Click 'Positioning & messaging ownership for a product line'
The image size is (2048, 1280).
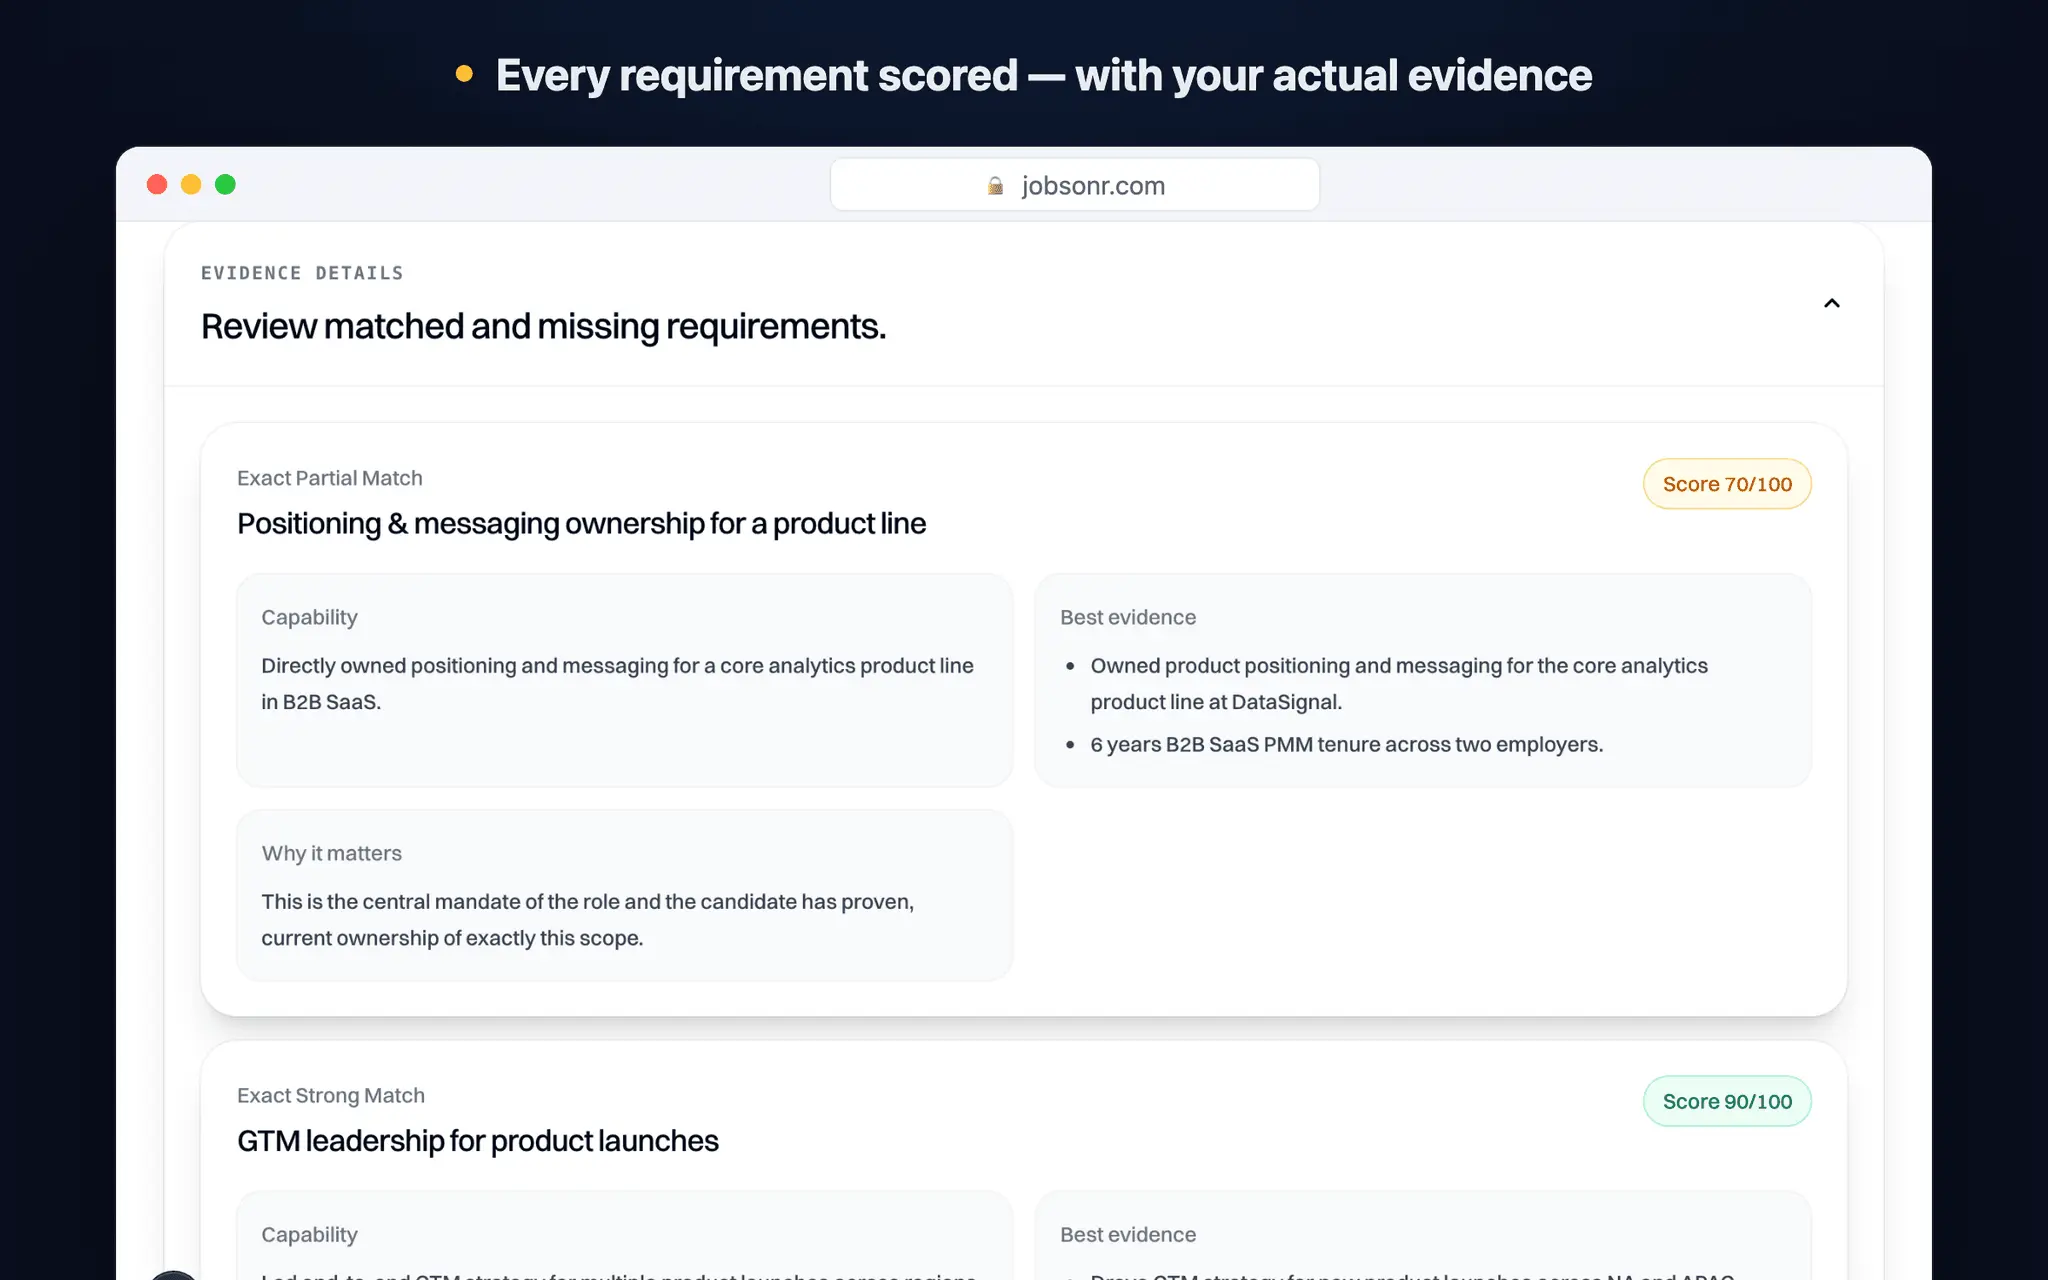[581, 524]
